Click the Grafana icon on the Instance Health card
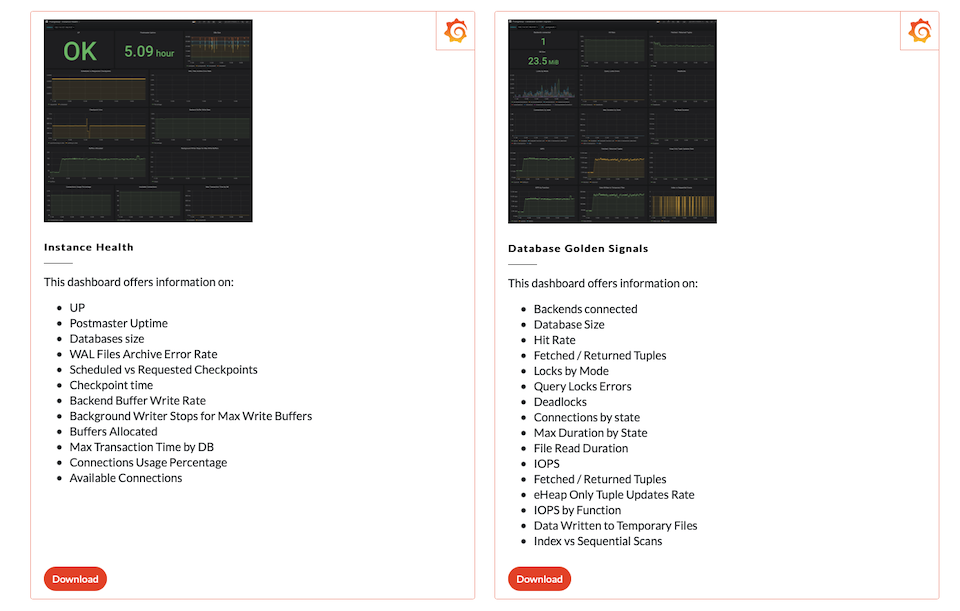Screen dimensions: 960x611 (456, 31)
